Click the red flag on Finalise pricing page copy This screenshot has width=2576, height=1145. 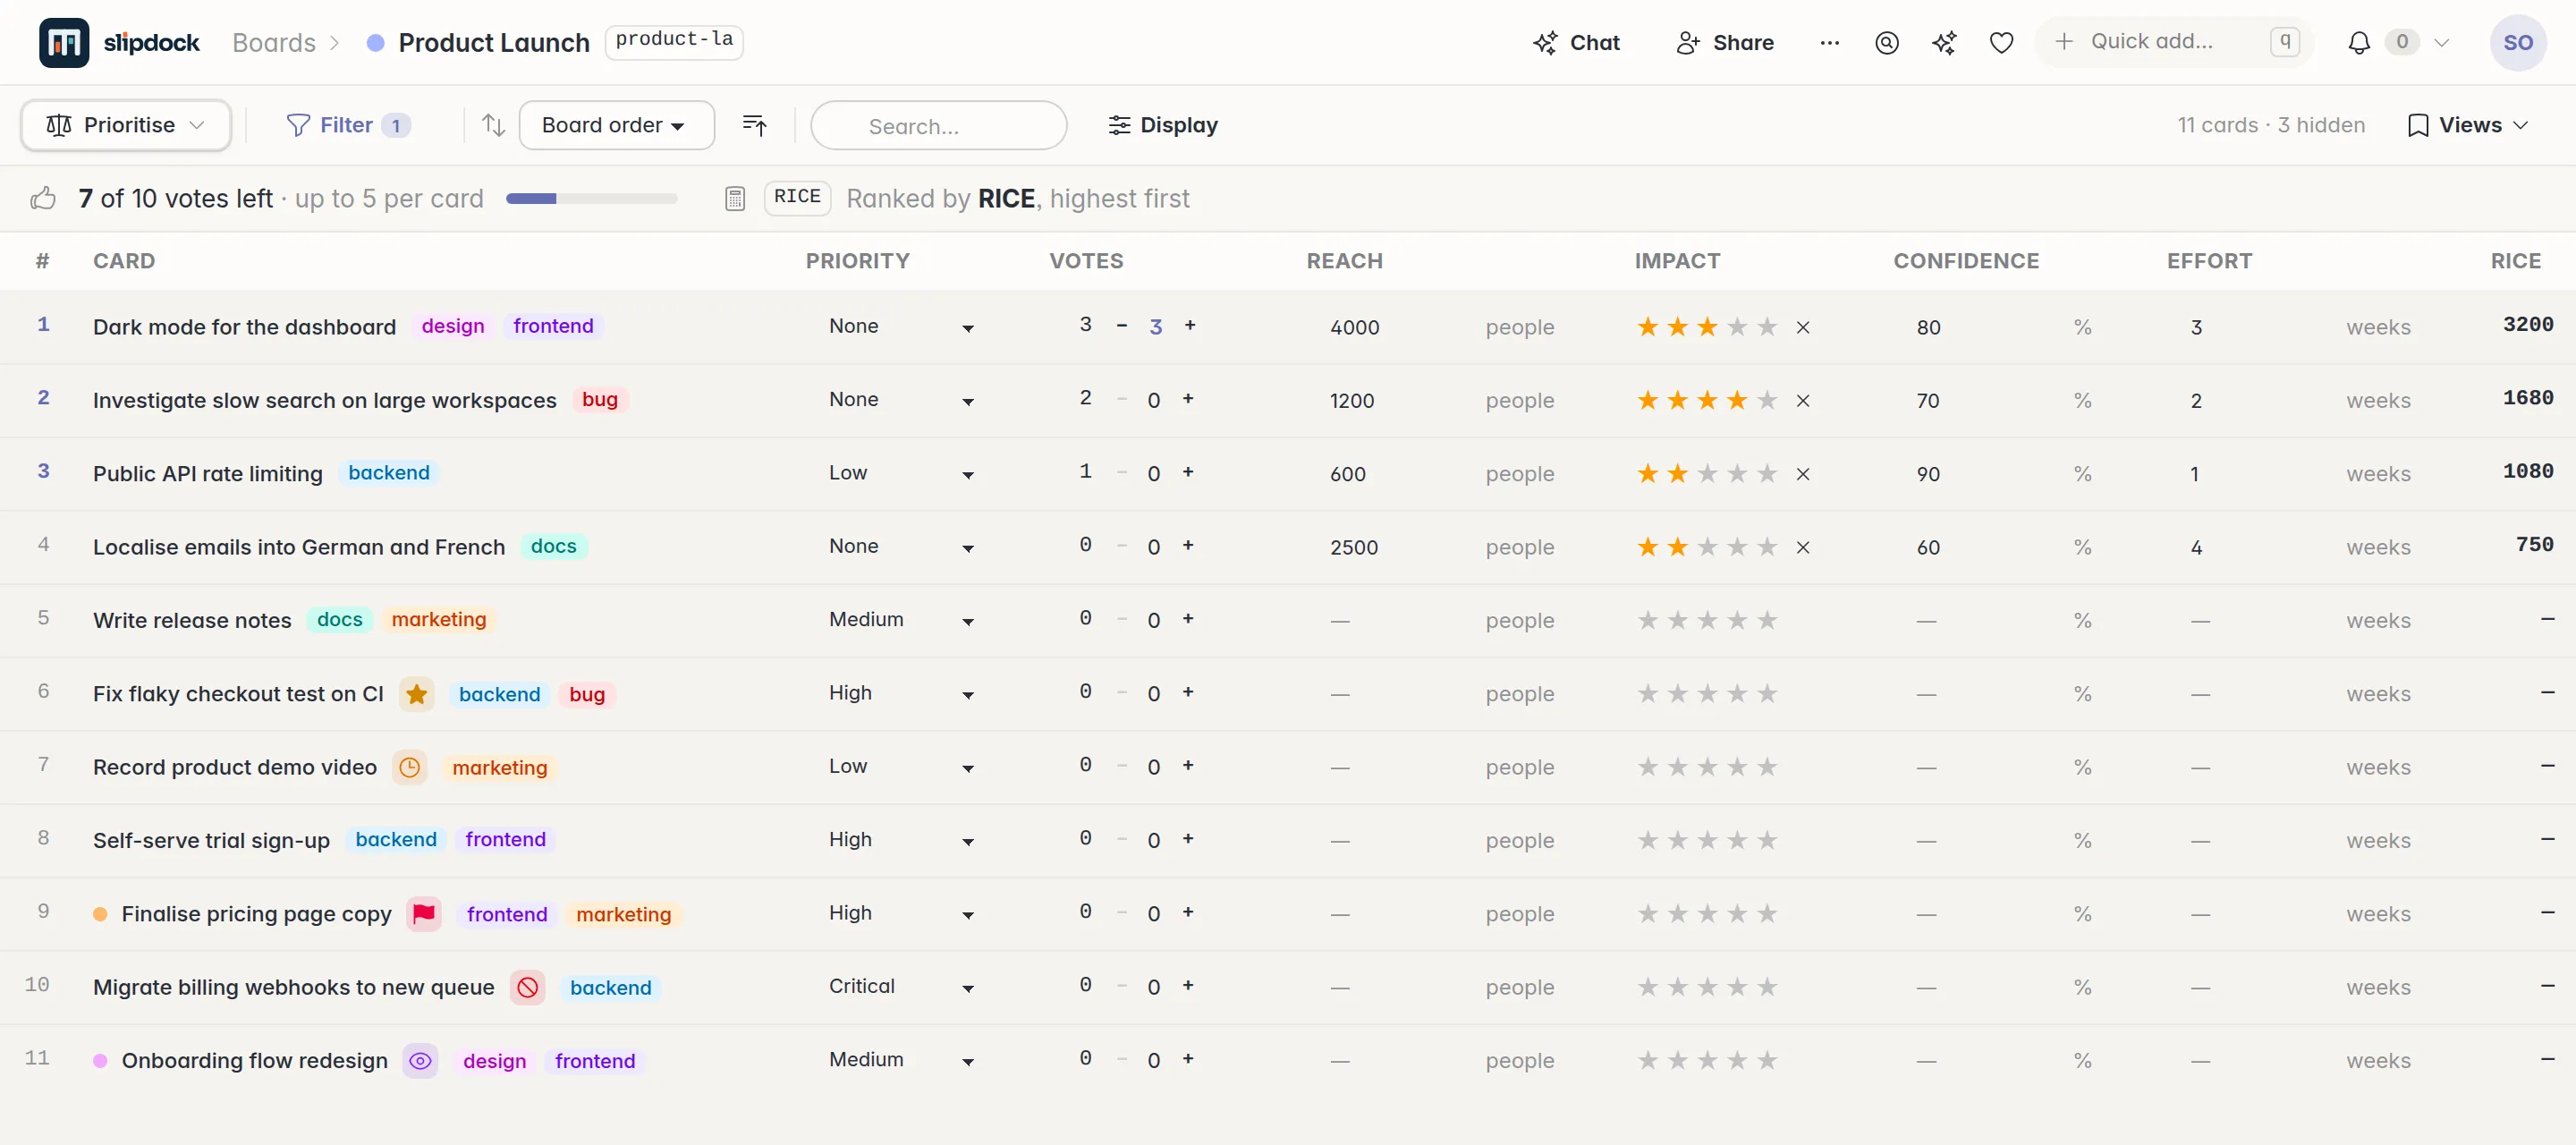coord(424,914)
